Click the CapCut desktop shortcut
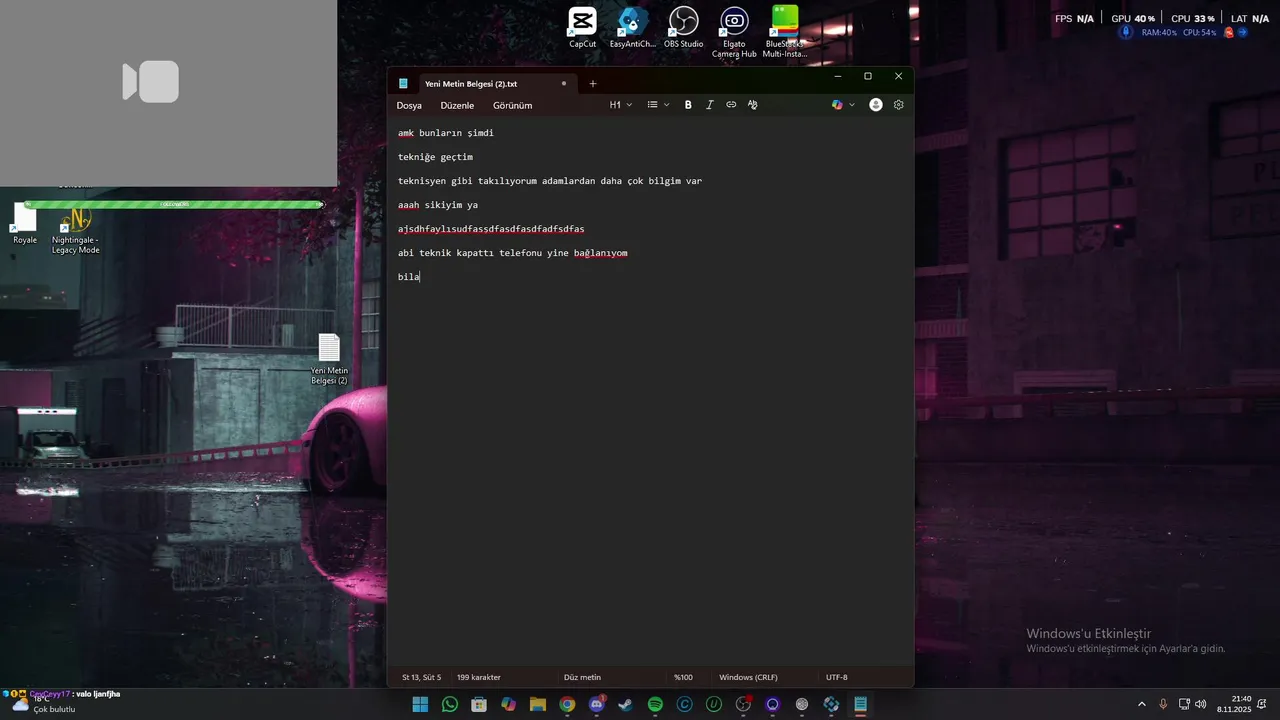Viewport: 1280px width, 720px height. point(582,28)
